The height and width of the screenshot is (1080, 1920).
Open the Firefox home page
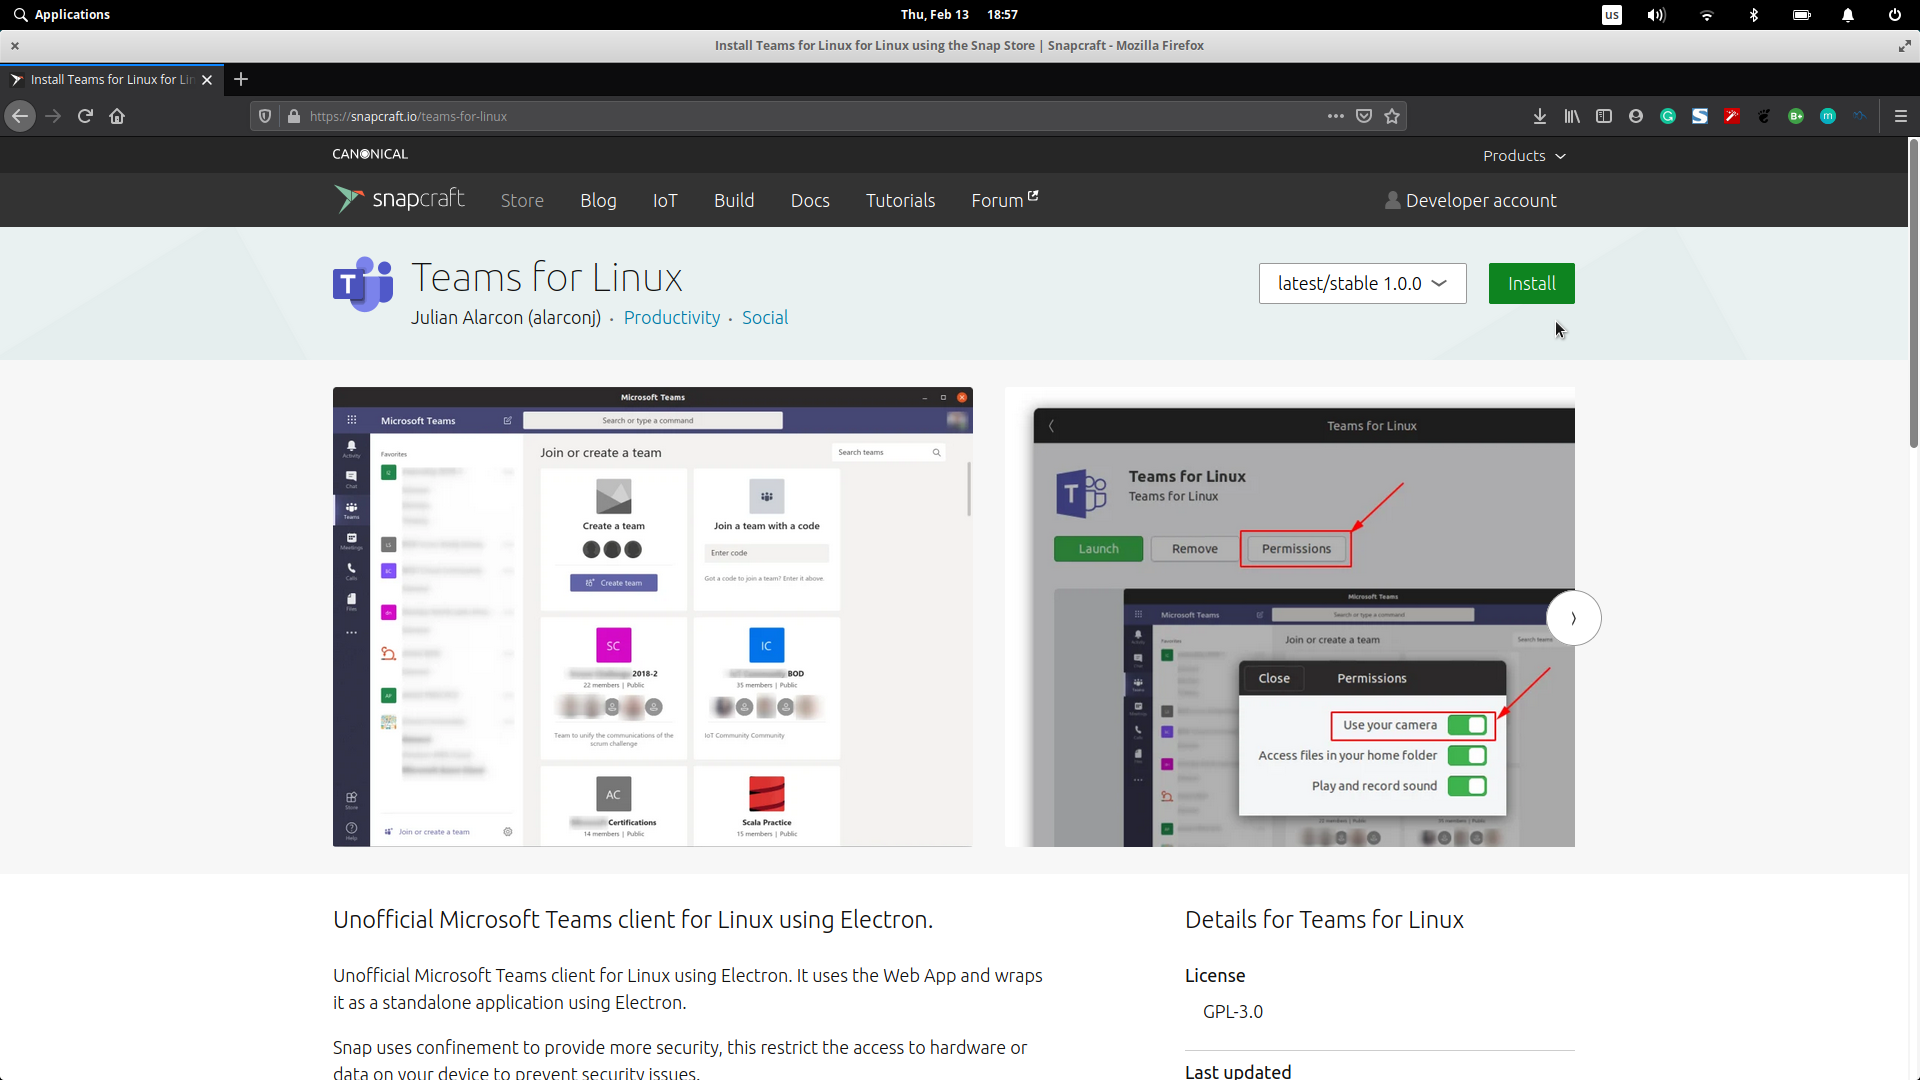click(117, 116)
